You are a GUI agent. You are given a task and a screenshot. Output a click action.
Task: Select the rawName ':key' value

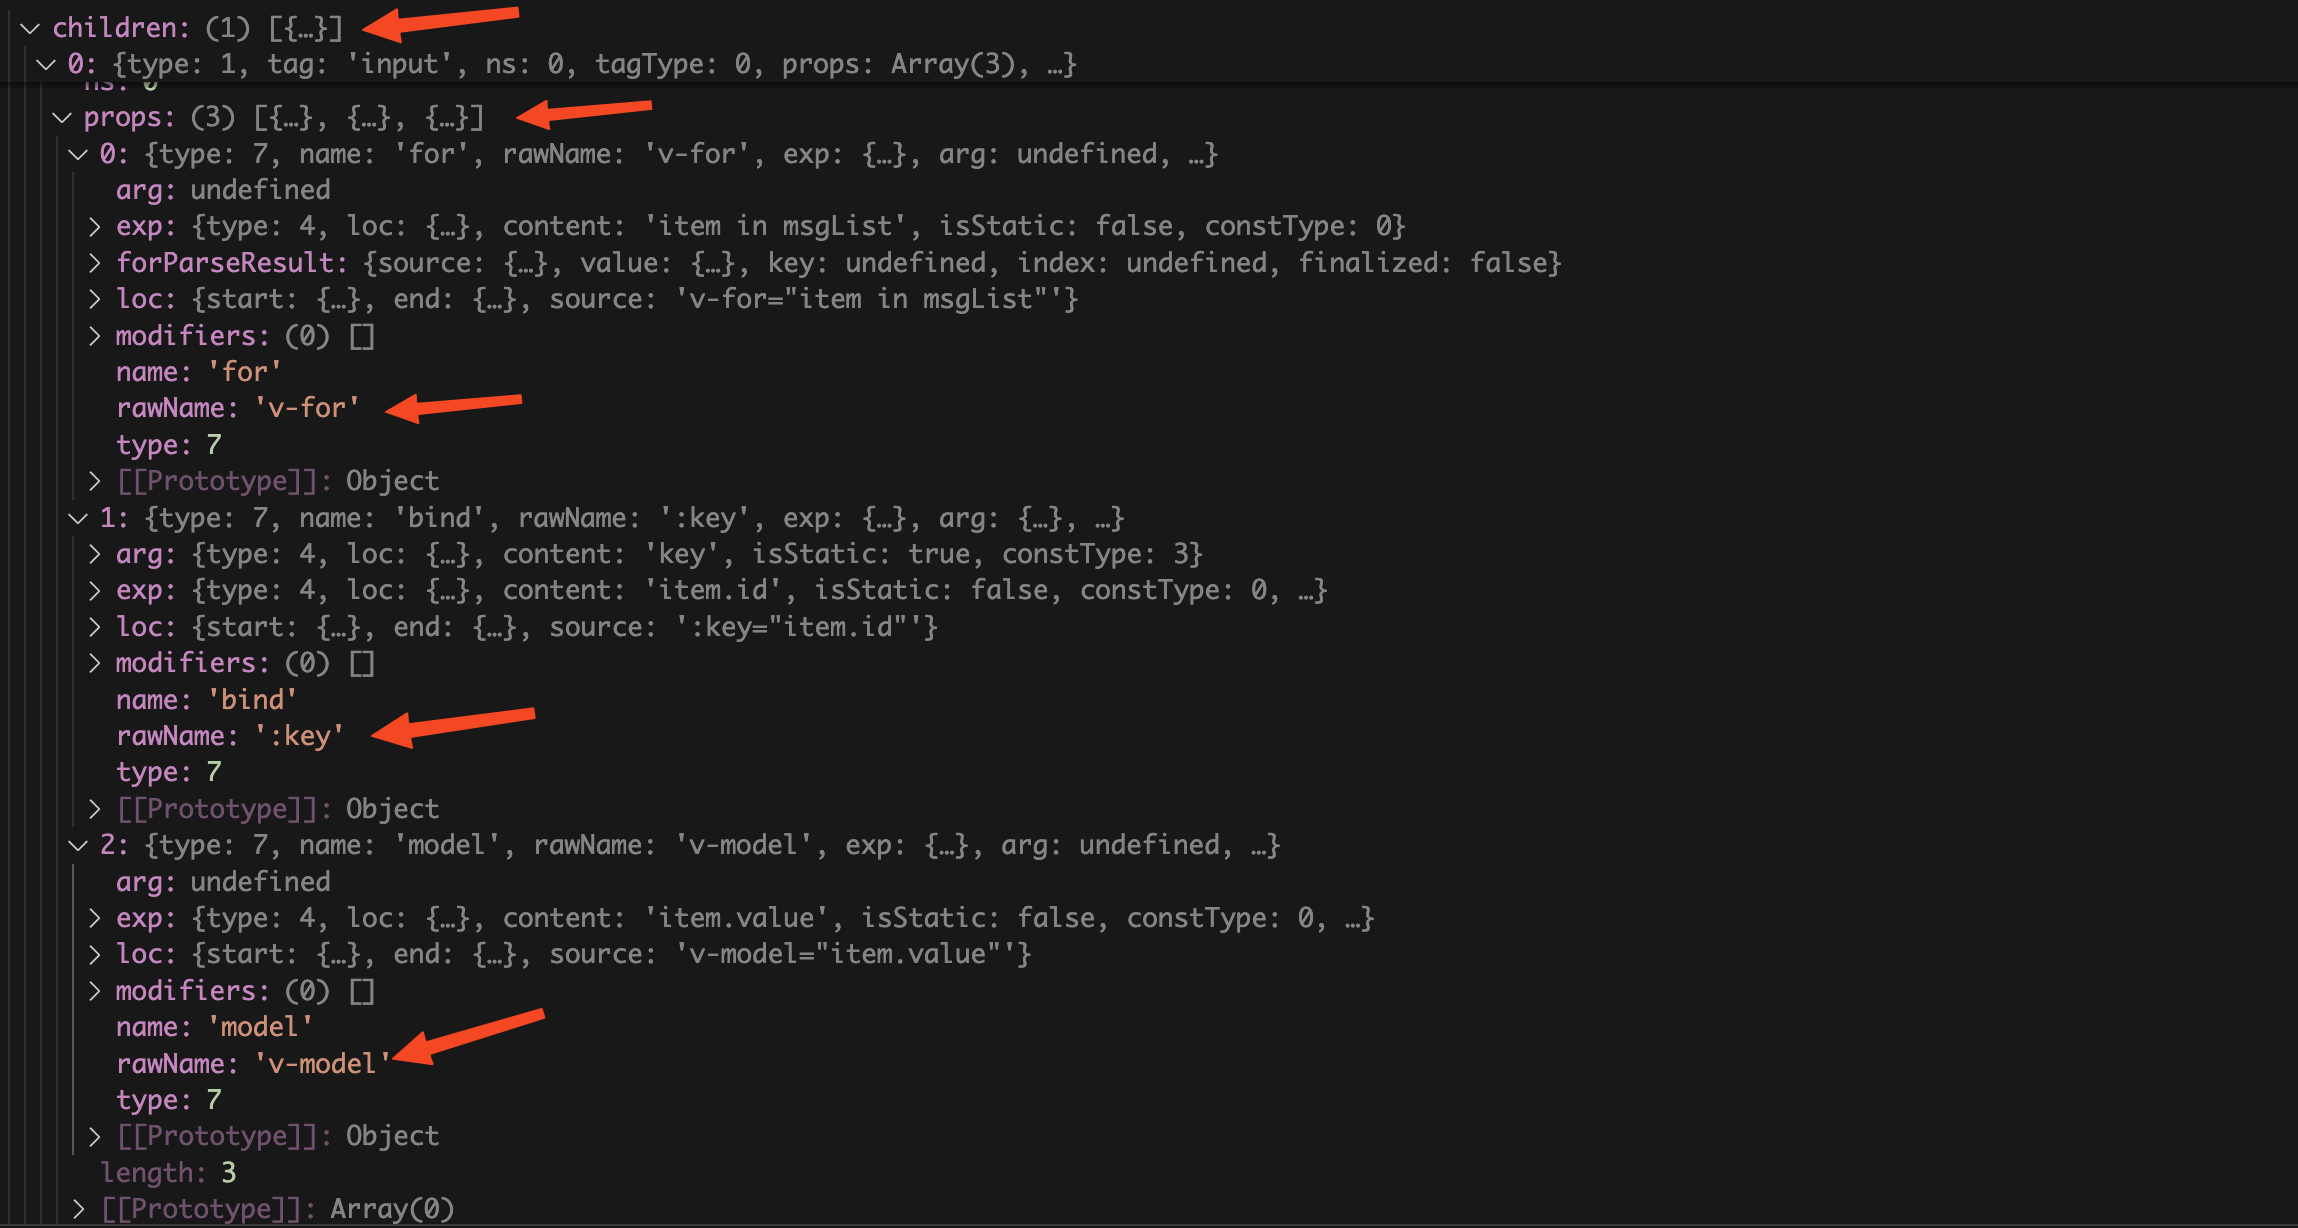click(299, 736)
